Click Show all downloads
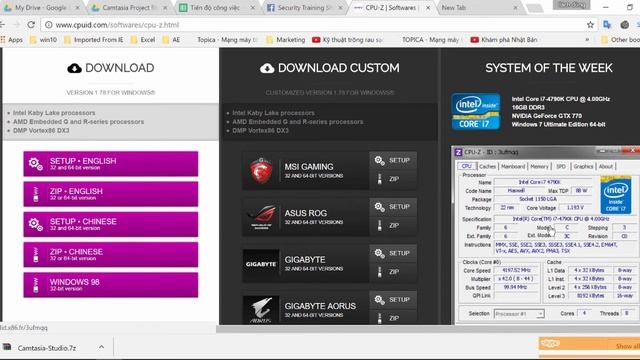The height and width of the screenshot is (360, 640). coord(627,347)
